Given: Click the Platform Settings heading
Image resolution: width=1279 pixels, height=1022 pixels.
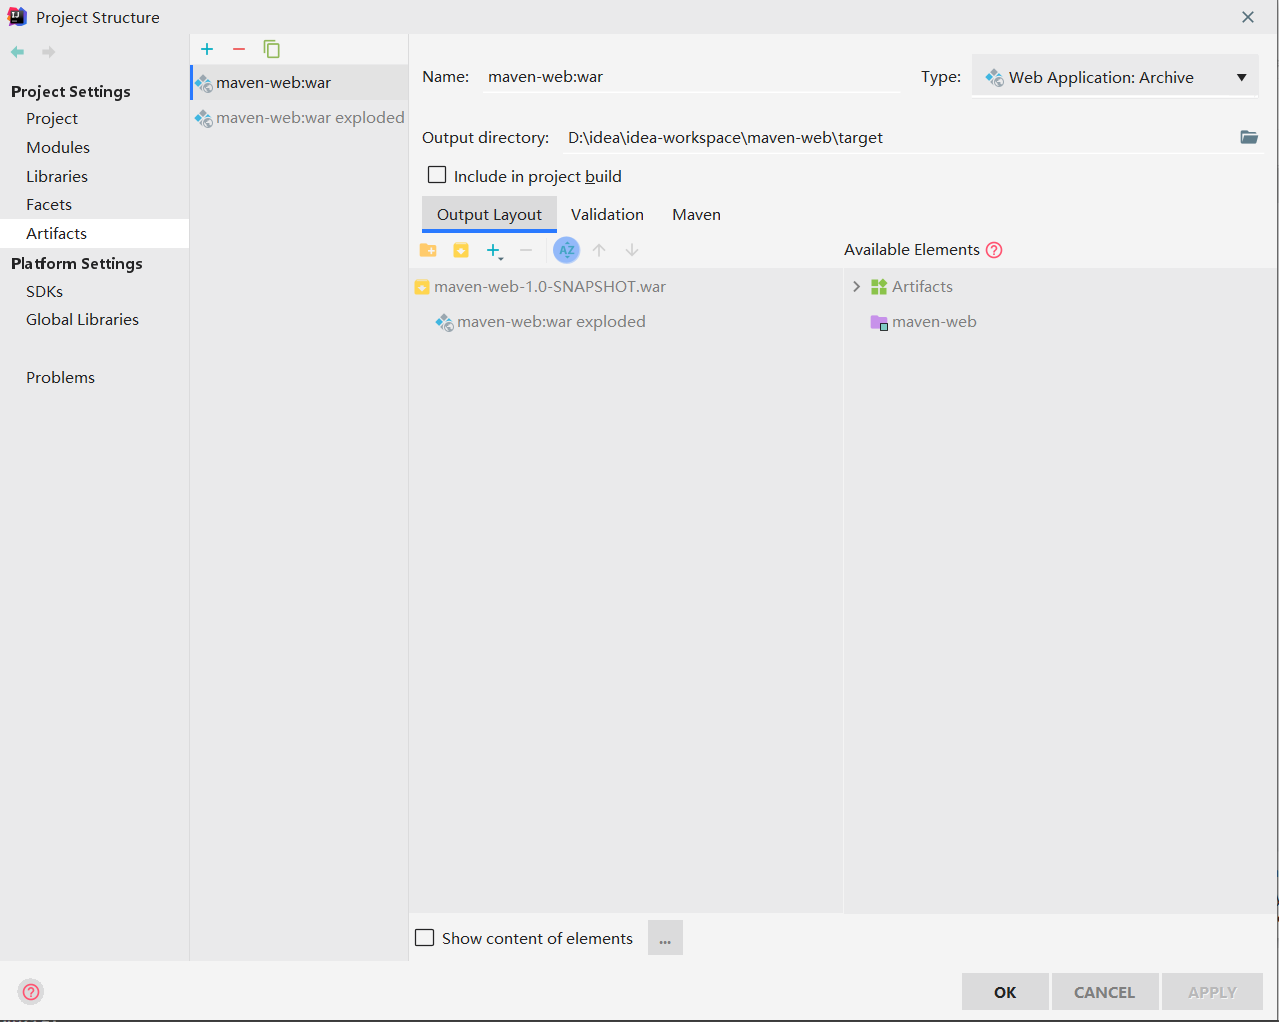Looking at the screenshot, I should click(77, 263).
